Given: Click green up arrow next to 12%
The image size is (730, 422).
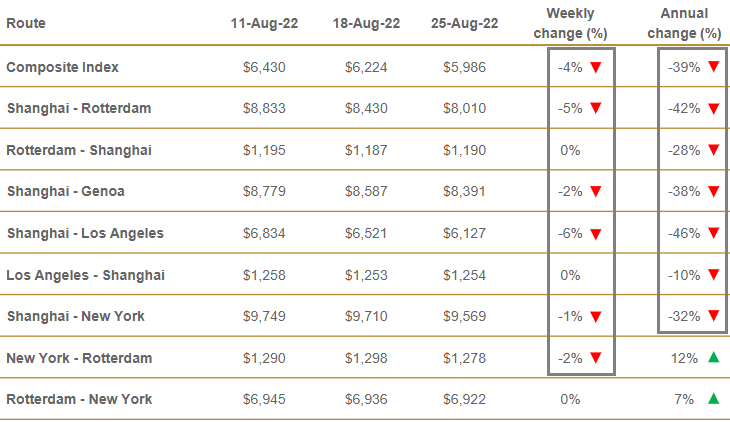Looking at the screenshot, I should point(713,357).
